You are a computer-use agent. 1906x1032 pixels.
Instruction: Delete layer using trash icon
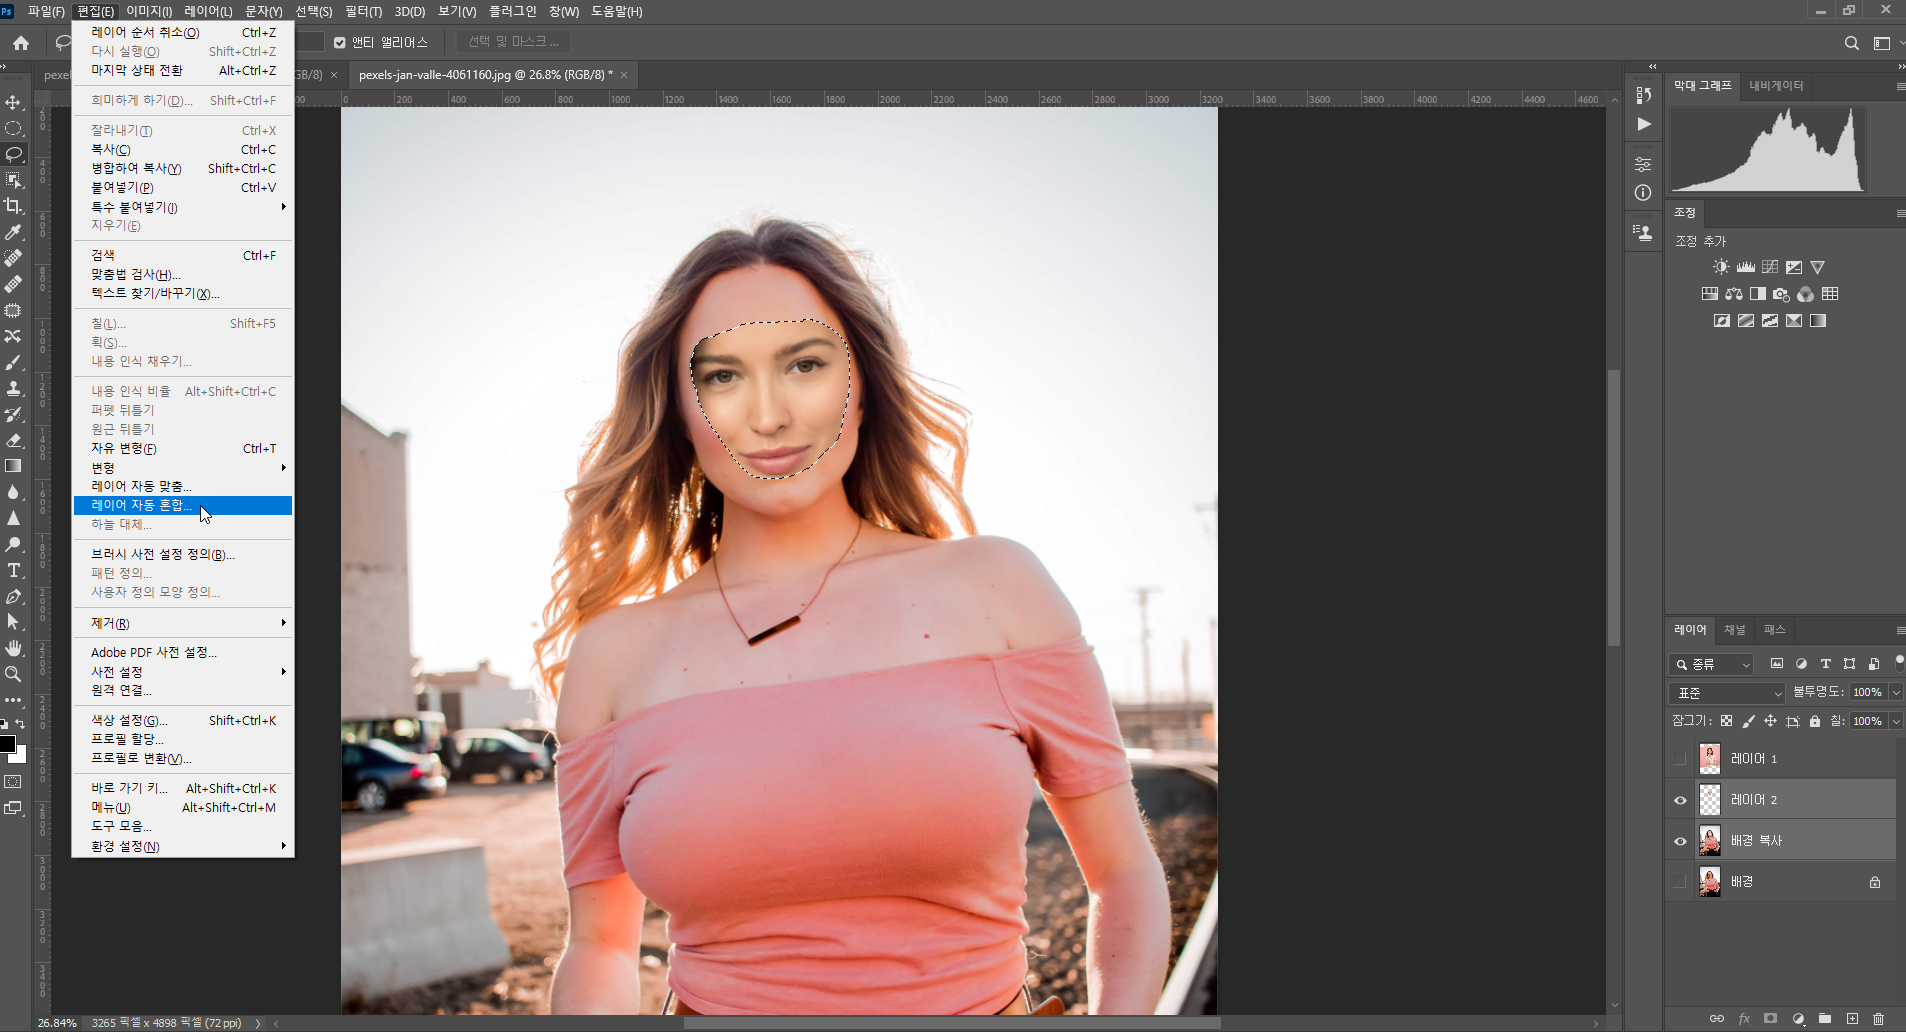1878,1018
